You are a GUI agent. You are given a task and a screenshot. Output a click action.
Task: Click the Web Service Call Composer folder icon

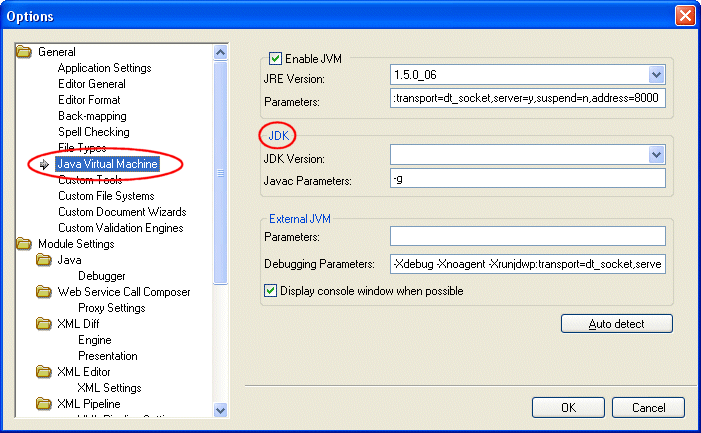click(x=44, y=292)
